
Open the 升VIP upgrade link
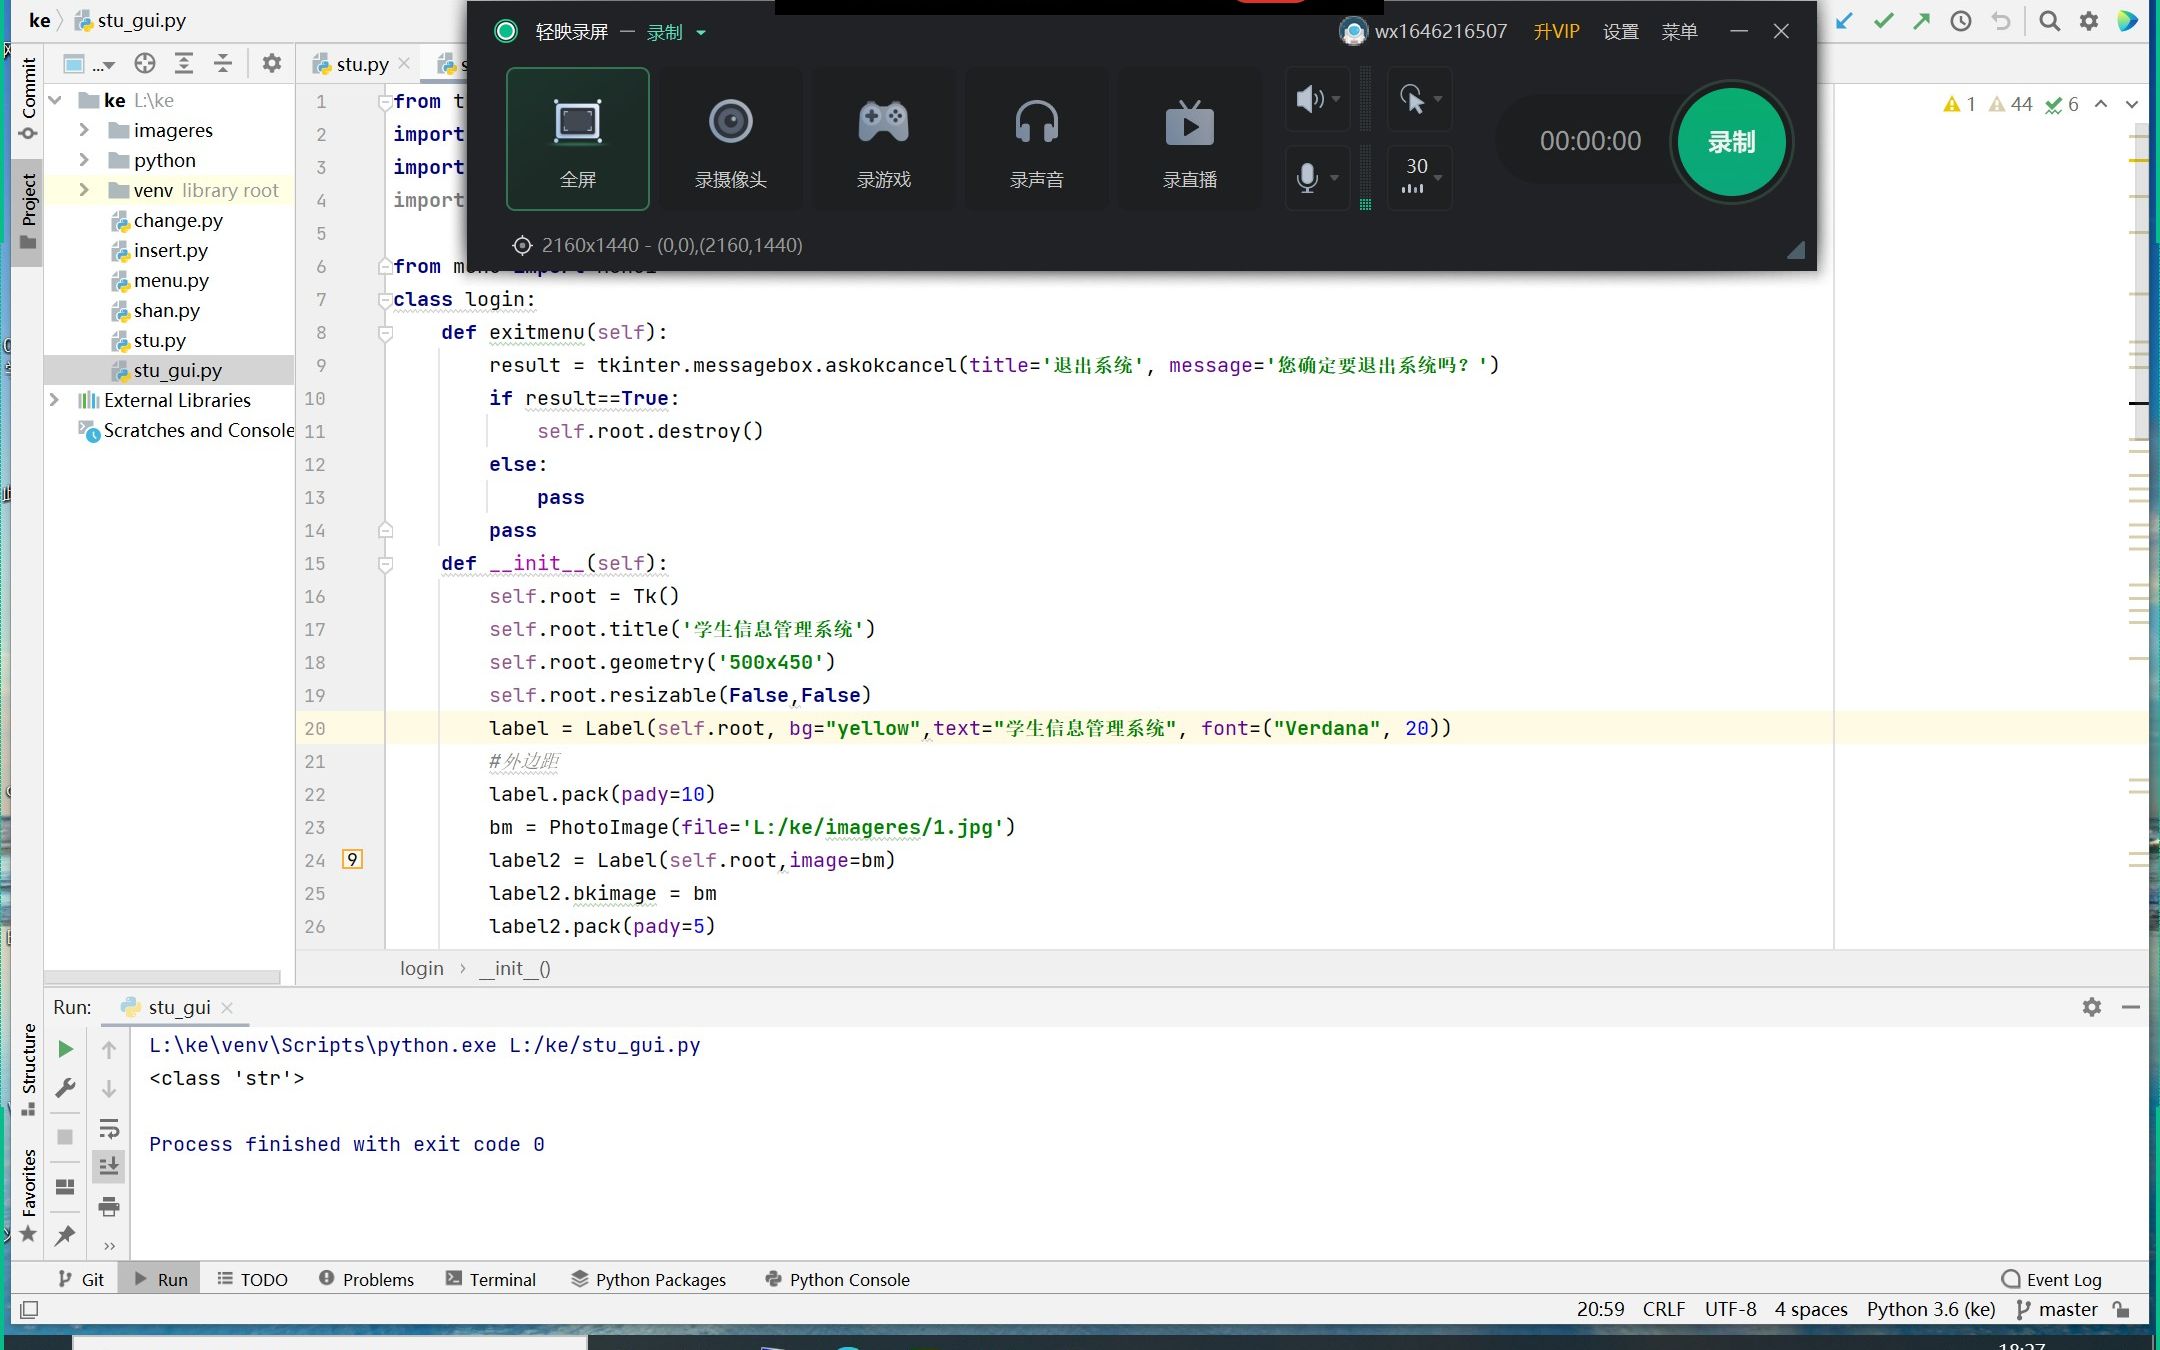[1556, 31]
